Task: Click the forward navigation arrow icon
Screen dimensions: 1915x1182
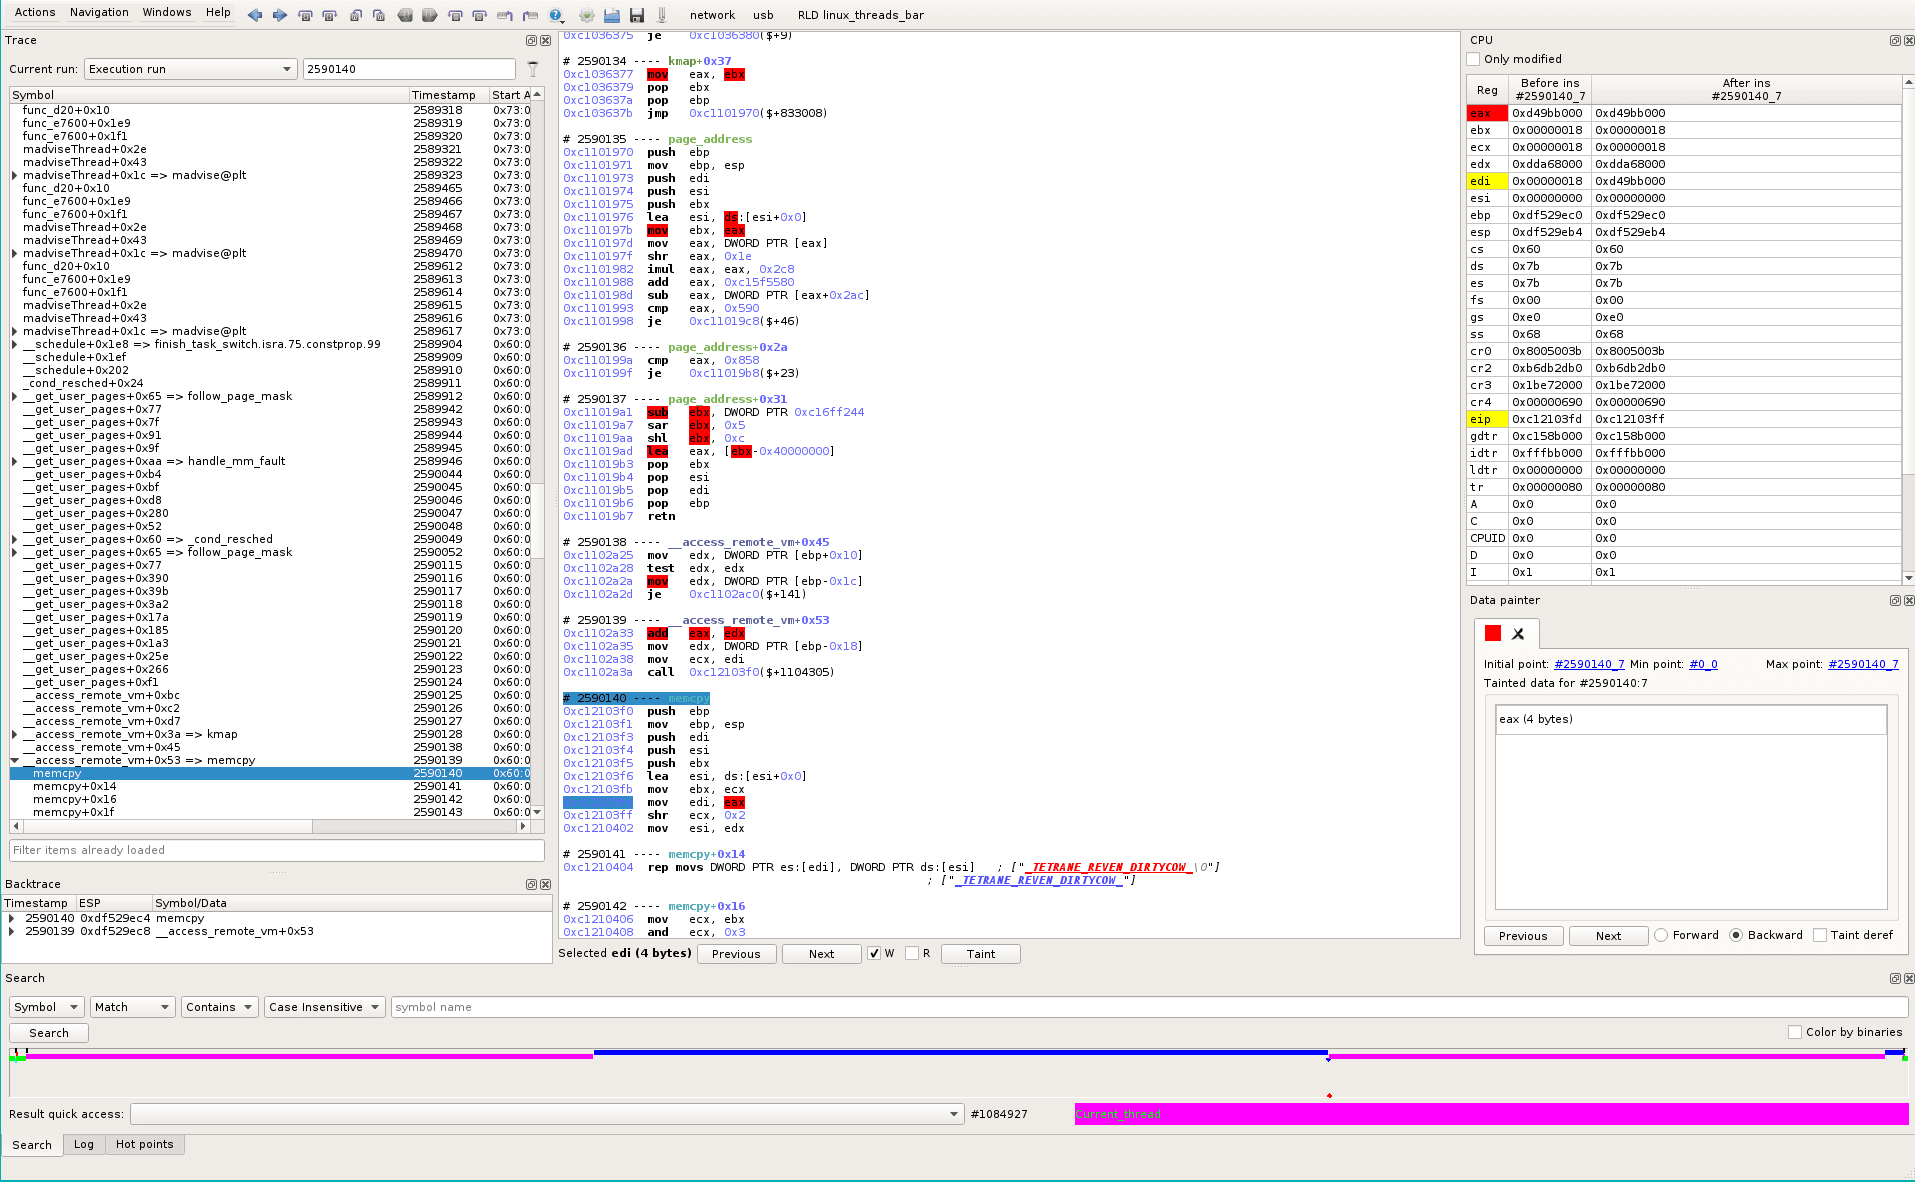Action: 279,15
